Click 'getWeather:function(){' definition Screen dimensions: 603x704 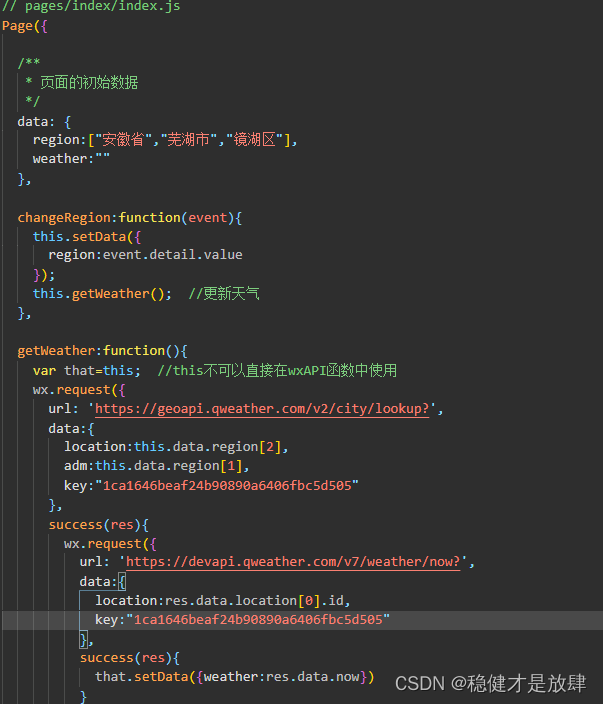[x=102, y=351]
